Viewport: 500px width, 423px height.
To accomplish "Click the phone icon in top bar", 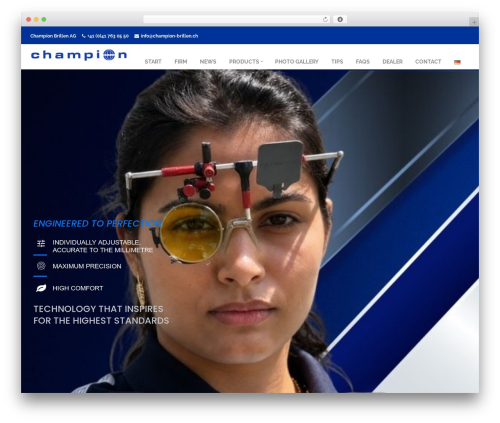I will [x=83, y=36].
